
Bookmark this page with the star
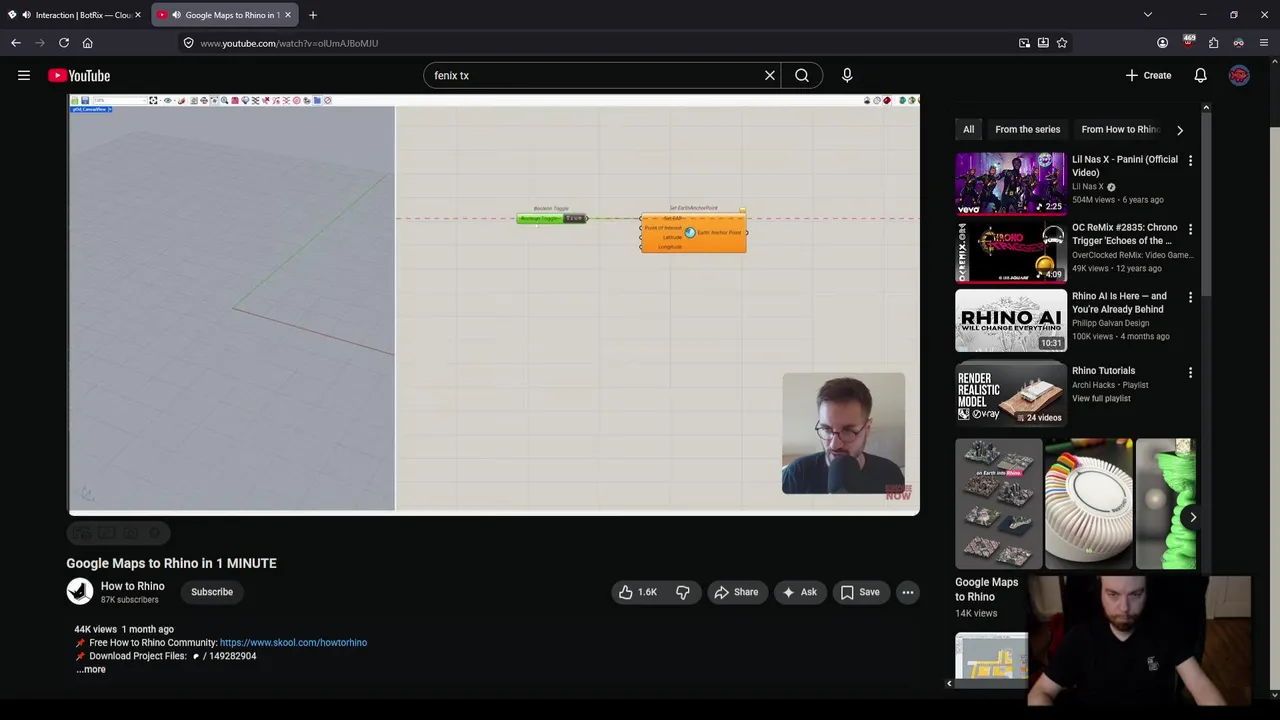(1062, 43)
